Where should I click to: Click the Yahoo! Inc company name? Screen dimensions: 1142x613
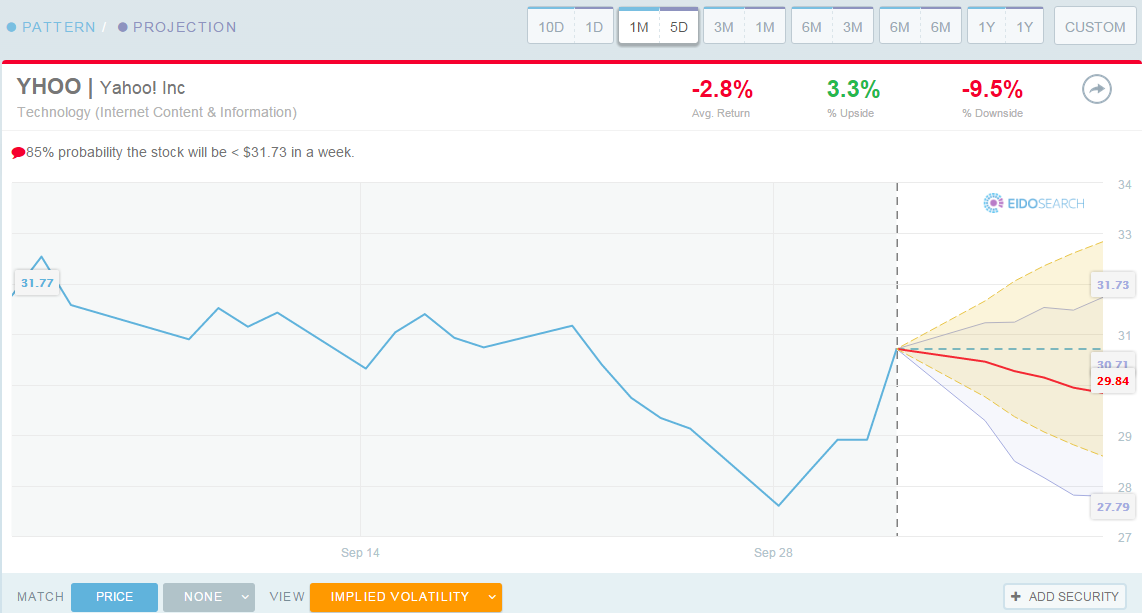pyautogui.click(x=143, y=88)
